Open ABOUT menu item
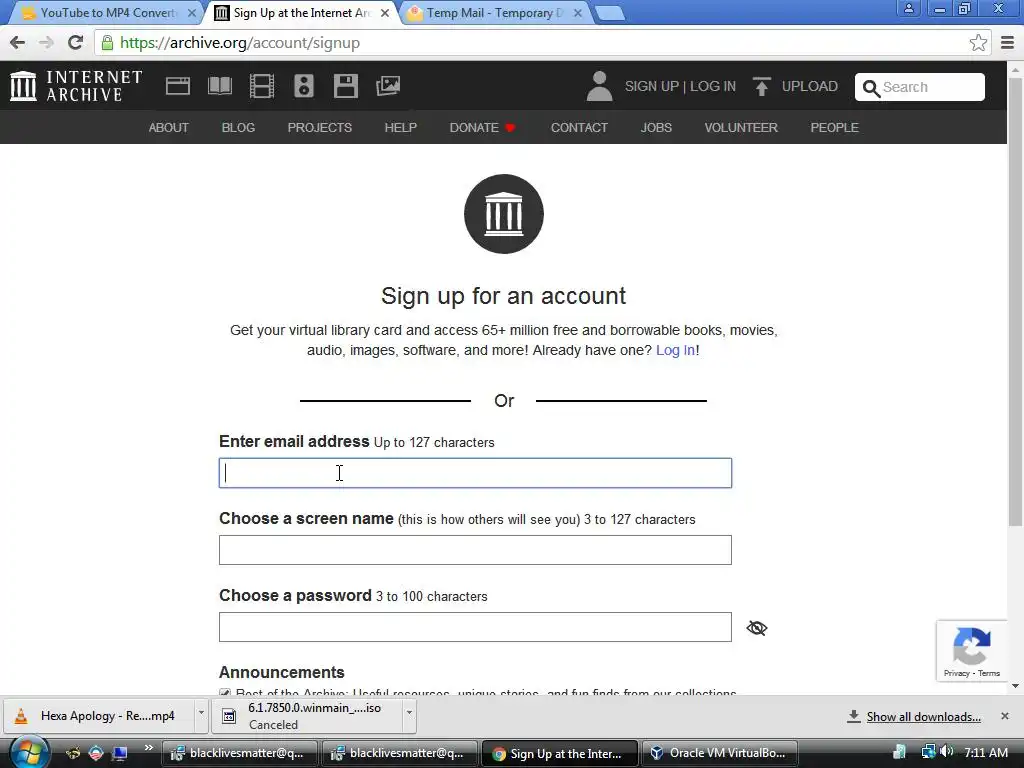The image size is (1024, 768). point(168,128)
